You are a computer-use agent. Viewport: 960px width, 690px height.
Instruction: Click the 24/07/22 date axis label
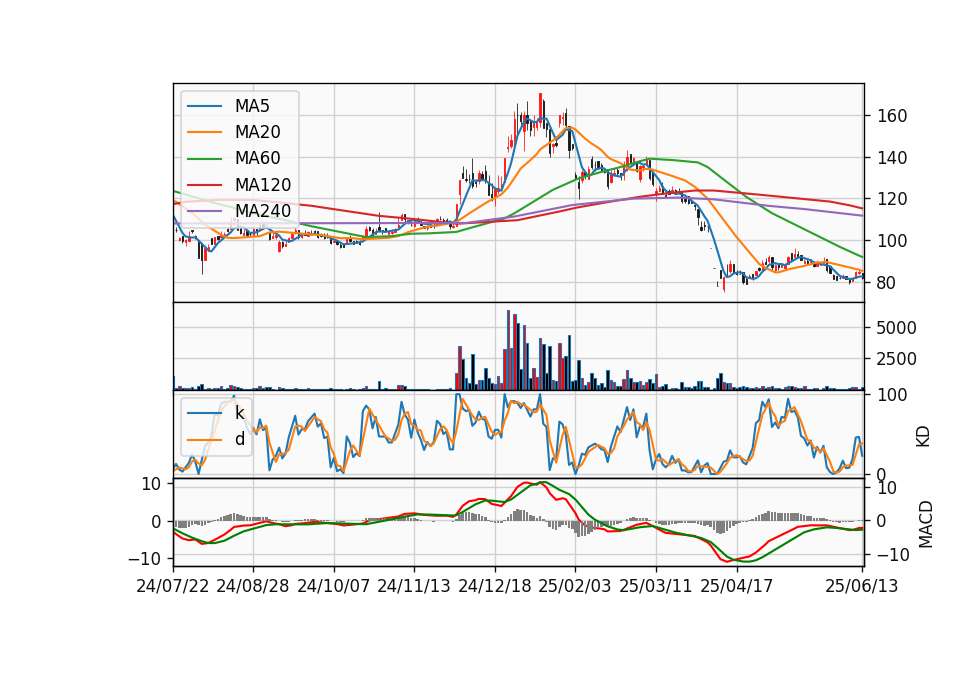tap(173, 586)
